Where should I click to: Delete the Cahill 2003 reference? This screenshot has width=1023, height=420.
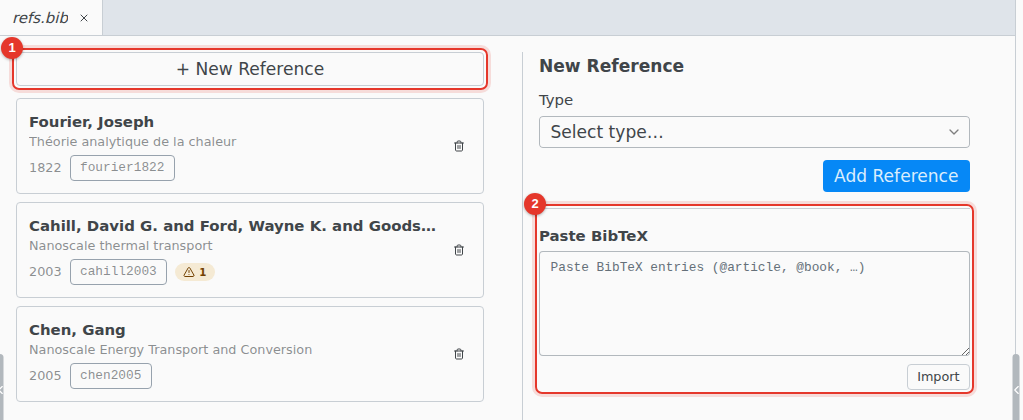459,250
